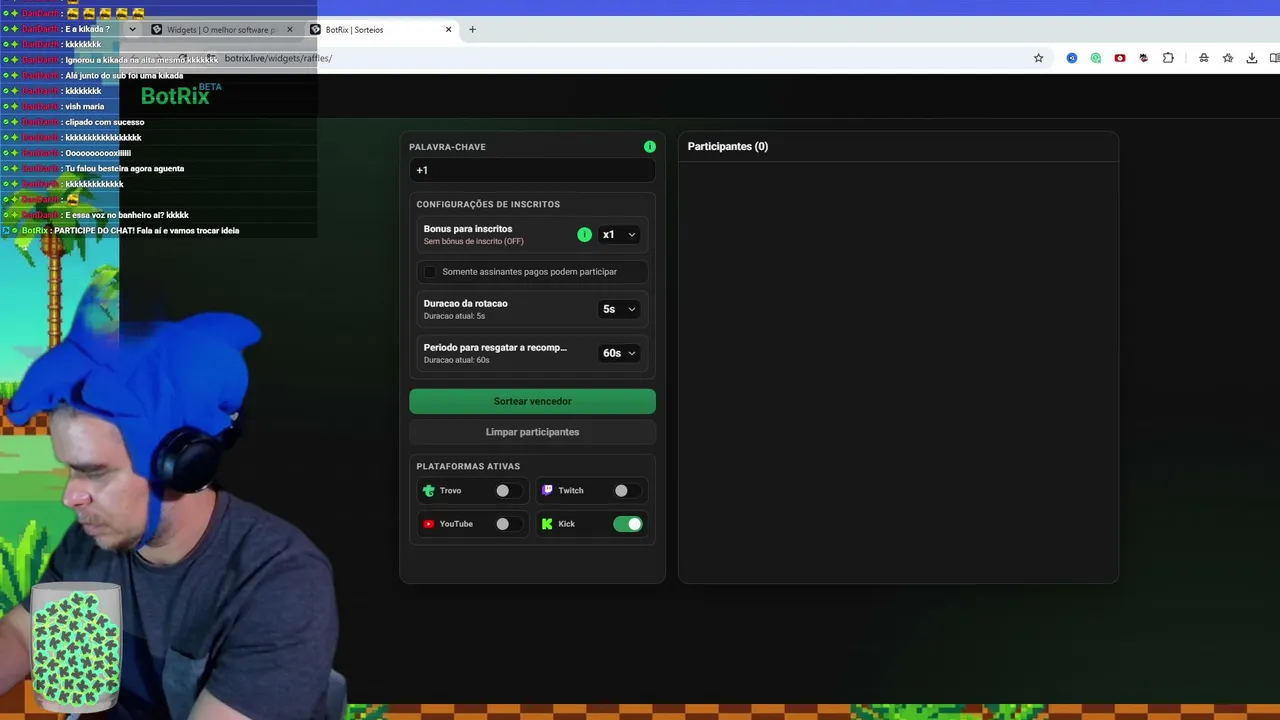Click the Sortear vencedor button
Image resolution: width=1280 pixels, height=720 pixels.
tap(532, 401)
